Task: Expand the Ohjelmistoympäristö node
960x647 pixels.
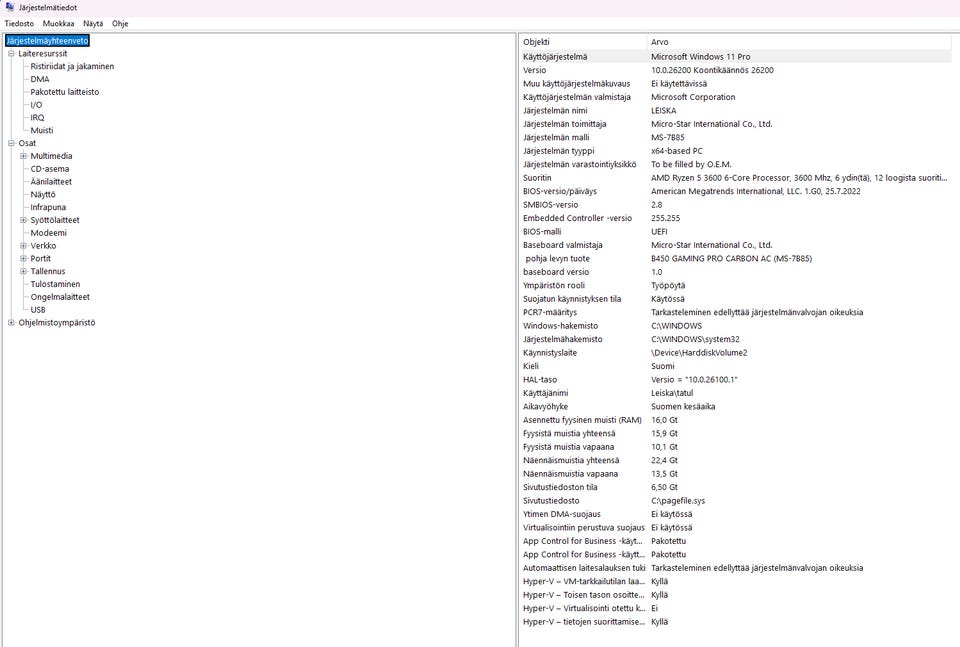Action: coord(11,323)
